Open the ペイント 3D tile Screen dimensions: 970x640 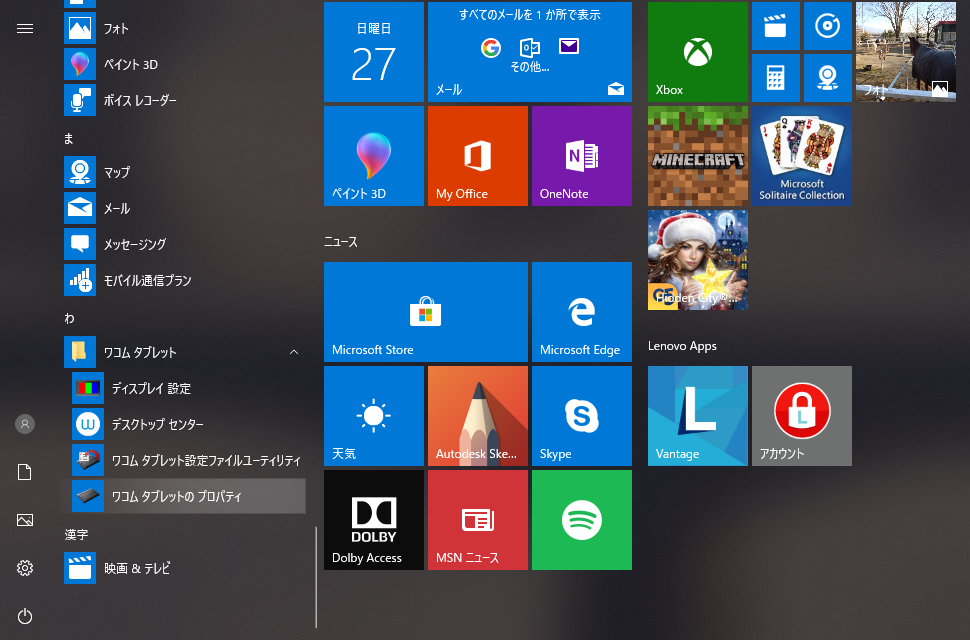[374, 156]
